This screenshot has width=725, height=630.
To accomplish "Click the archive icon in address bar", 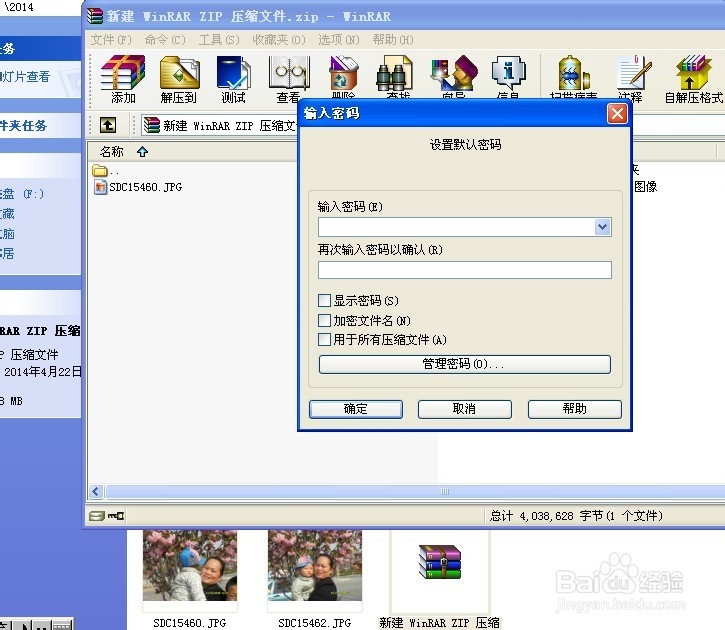I will pos(152,125).
